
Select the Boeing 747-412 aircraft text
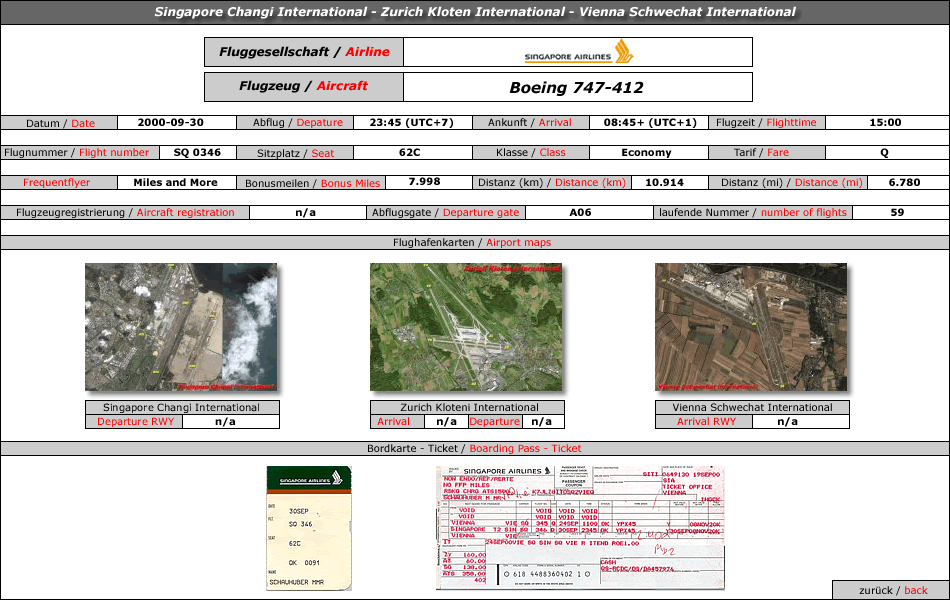pyautogui.click(x=576, y=87)
